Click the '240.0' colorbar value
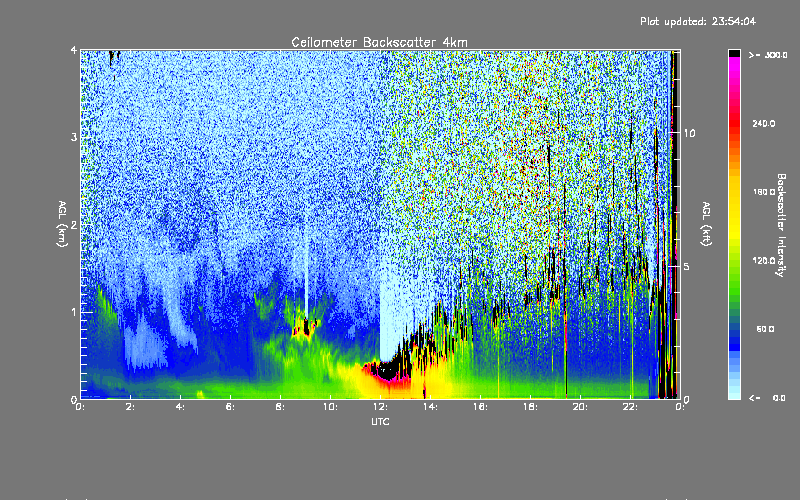This screenshot has height=500, width=800. [x=764, y=123]
